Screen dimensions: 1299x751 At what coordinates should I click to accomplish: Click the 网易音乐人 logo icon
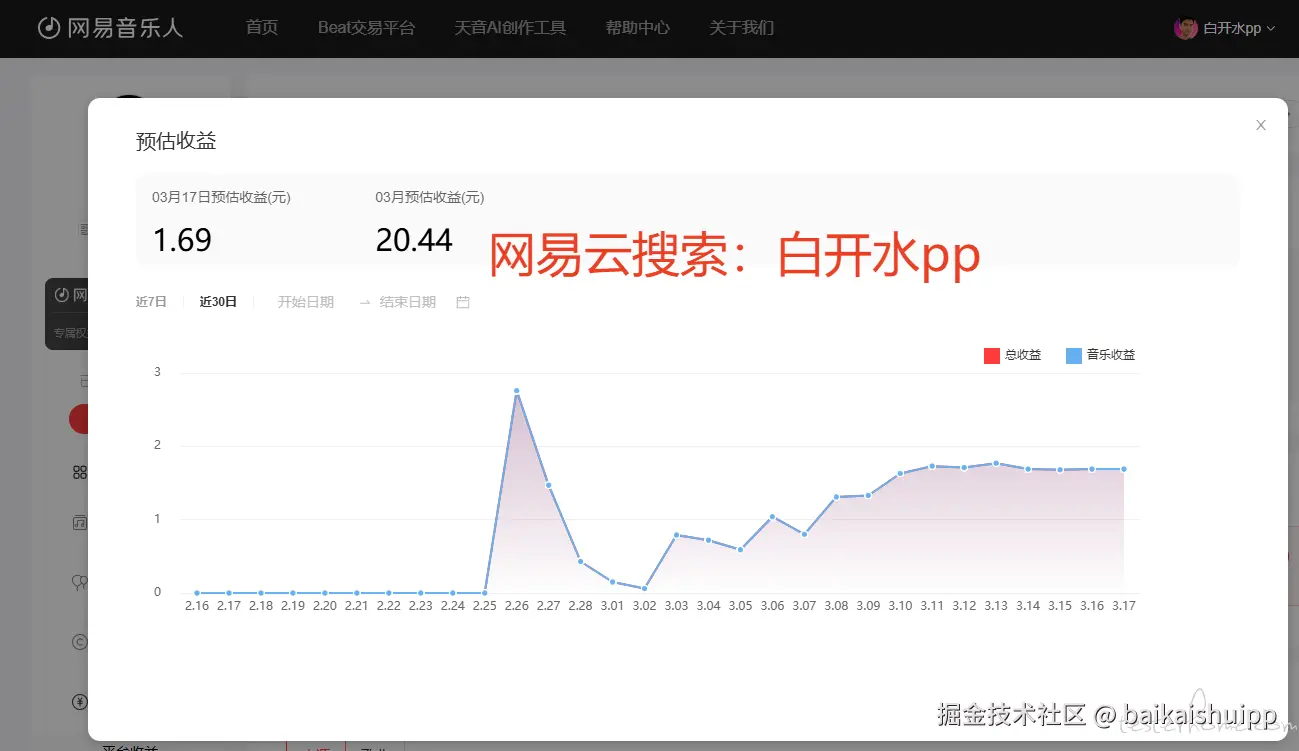pos(49,28)
